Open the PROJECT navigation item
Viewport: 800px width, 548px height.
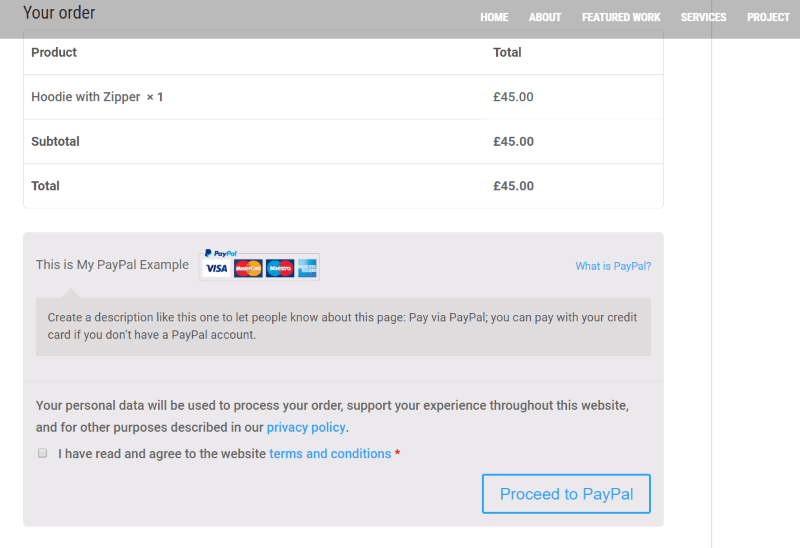768,17
